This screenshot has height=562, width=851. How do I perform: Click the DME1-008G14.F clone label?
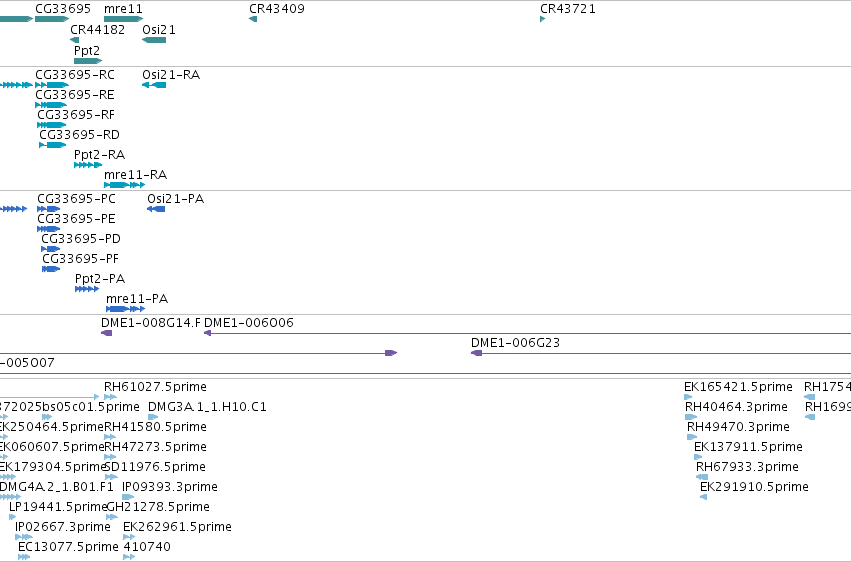click(x=151, y=323)
